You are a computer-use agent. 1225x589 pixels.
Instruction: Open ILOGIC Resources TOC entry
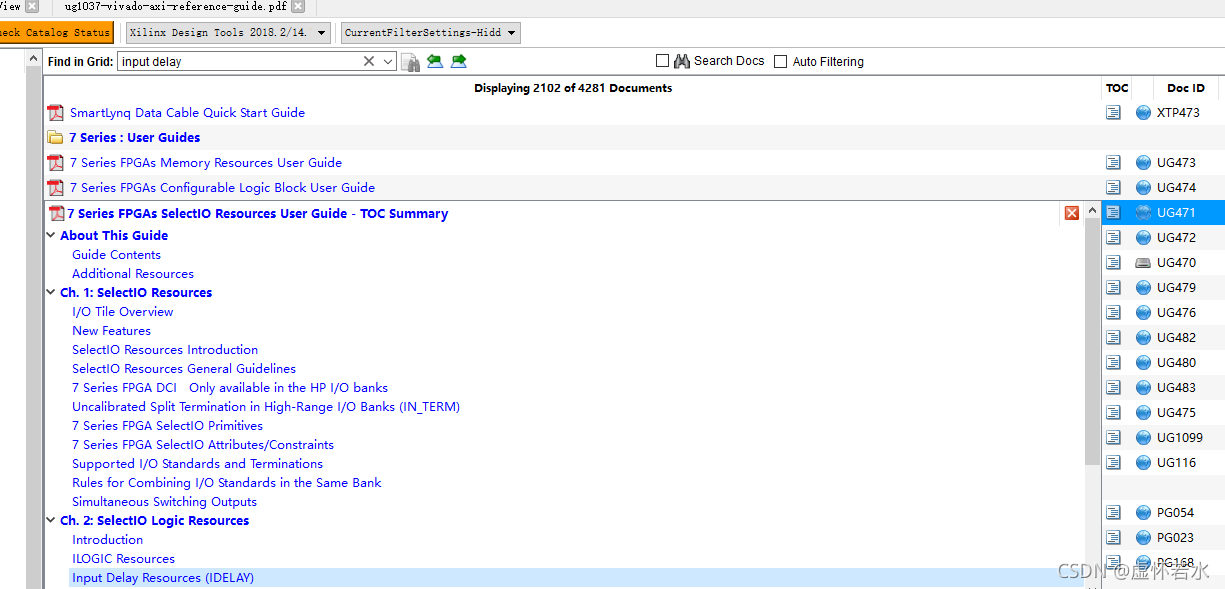tap(123, 559)
